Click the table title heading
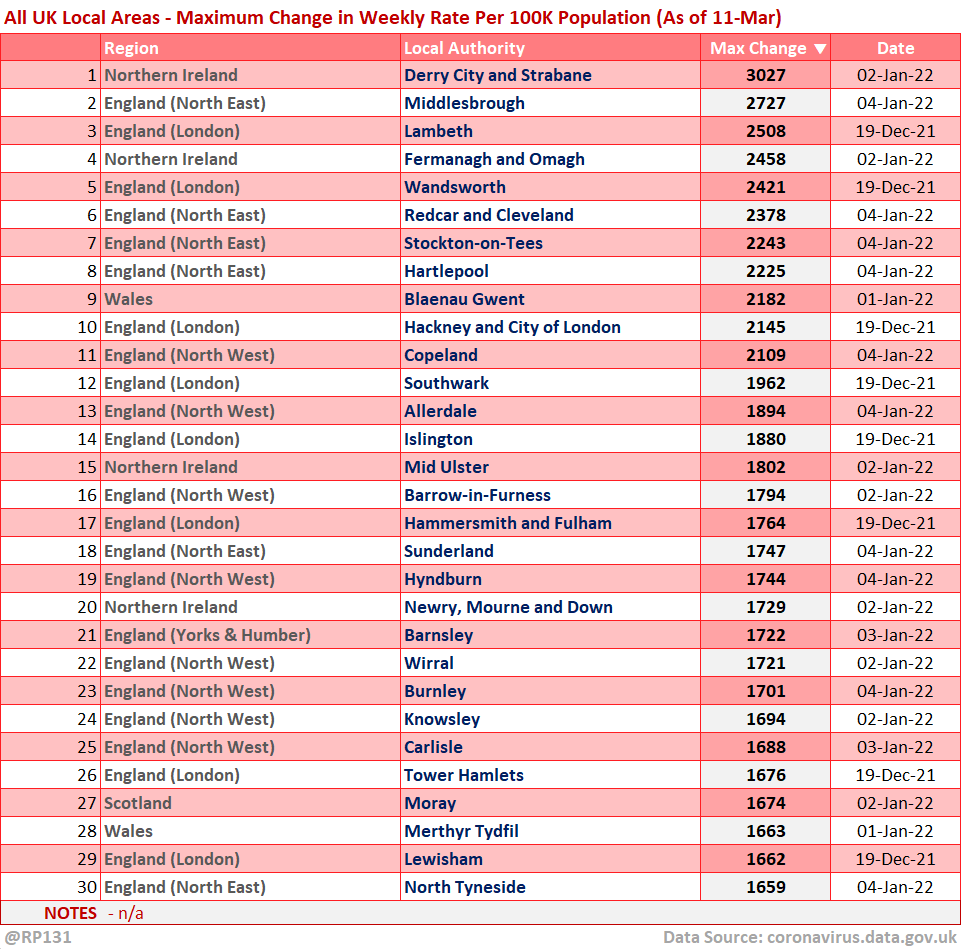 pyautogui.click(x=393, y=17)
